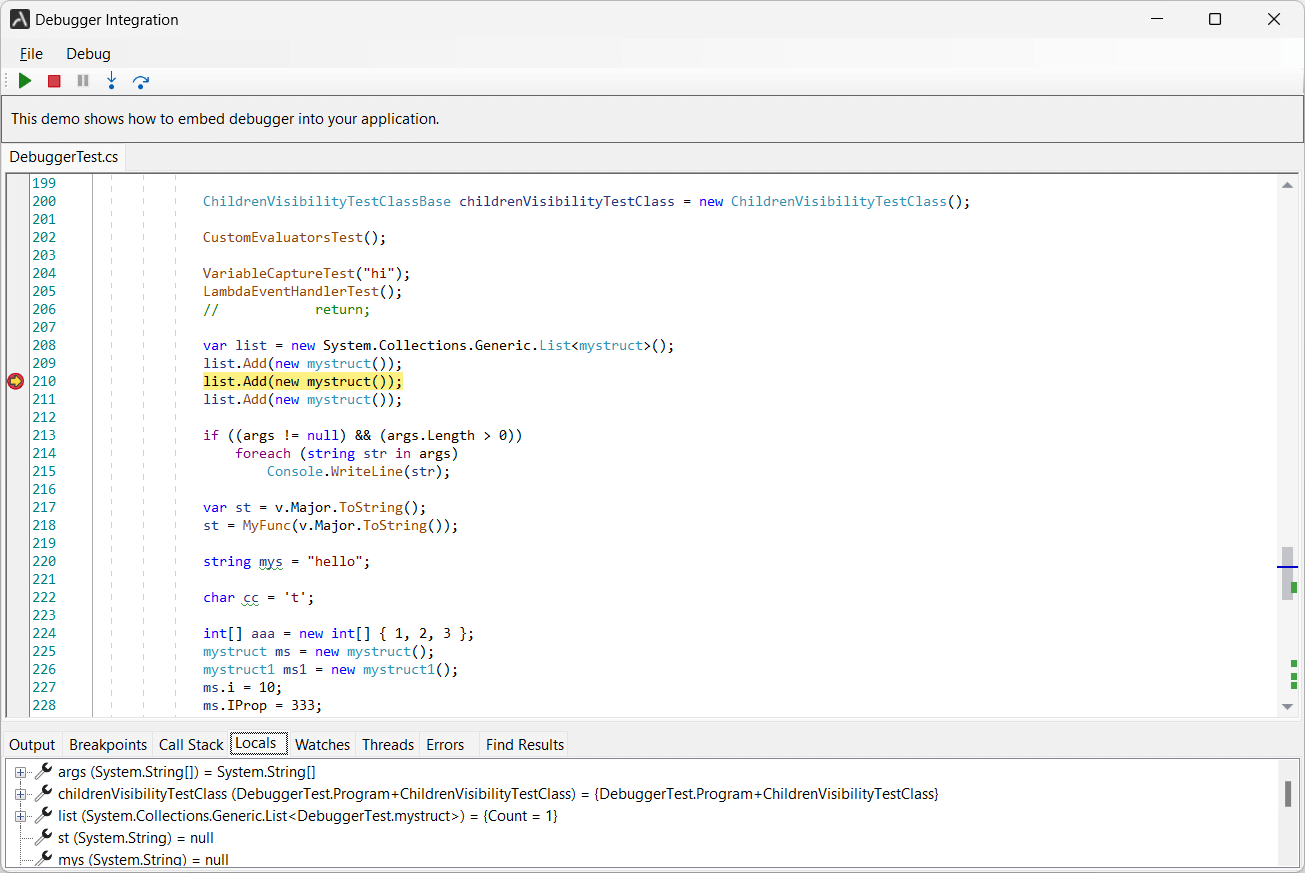Switch to the Watches tab
Viewport: 1305px width, 873px height.
[322, 744]
